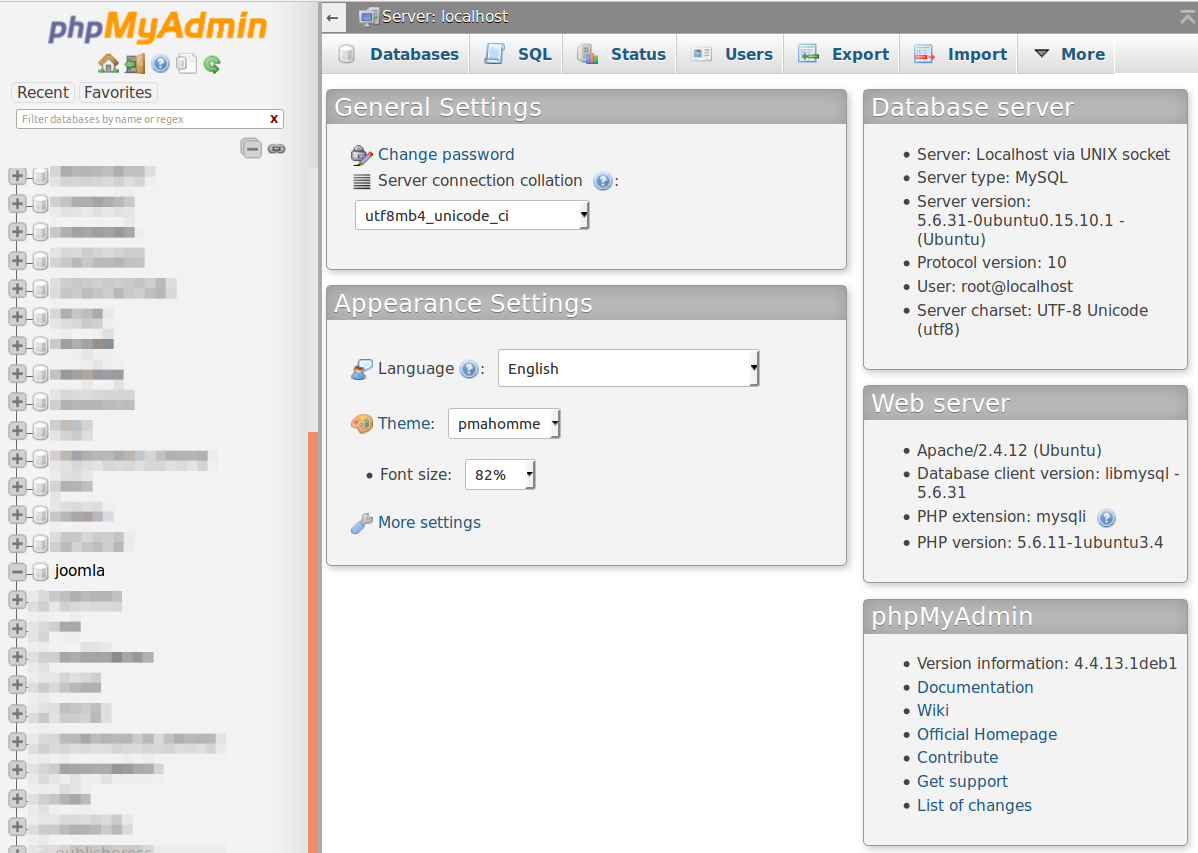Click the collapse all databases icon
This screenshot has width=1198, height=853.
tap(251, 148)
